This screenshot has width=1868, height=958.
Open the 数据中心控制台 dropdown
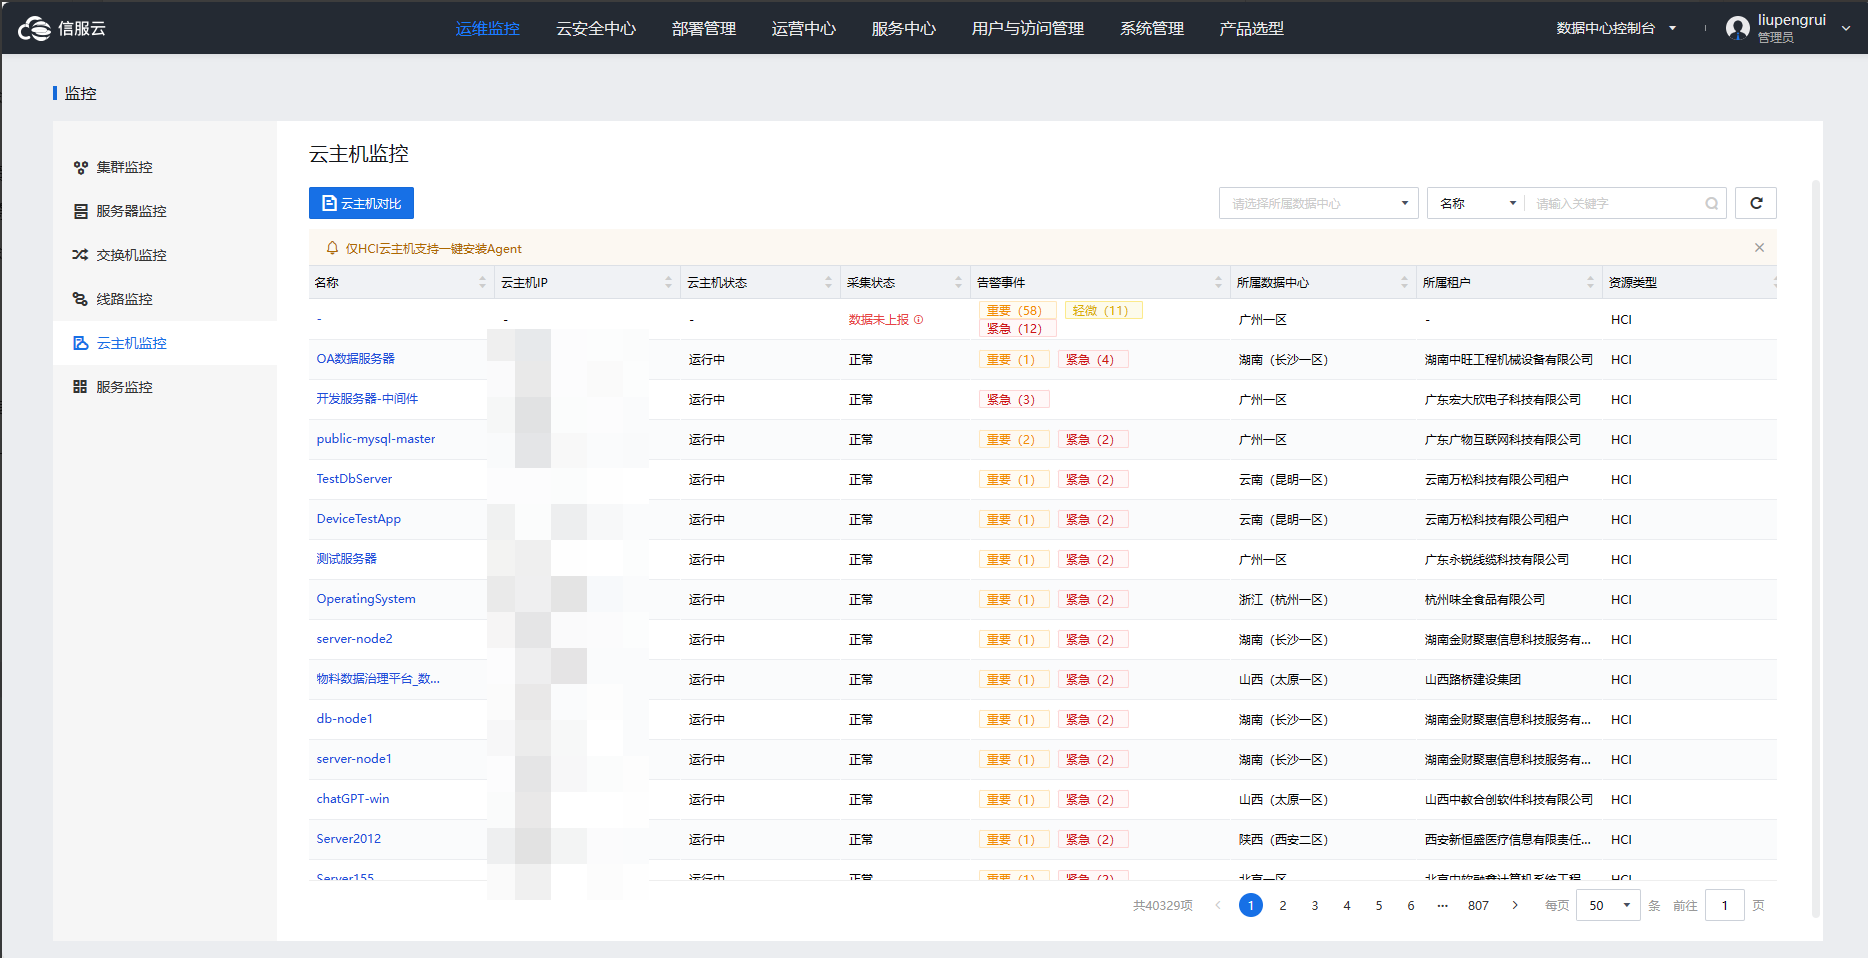coord(1616,28)
